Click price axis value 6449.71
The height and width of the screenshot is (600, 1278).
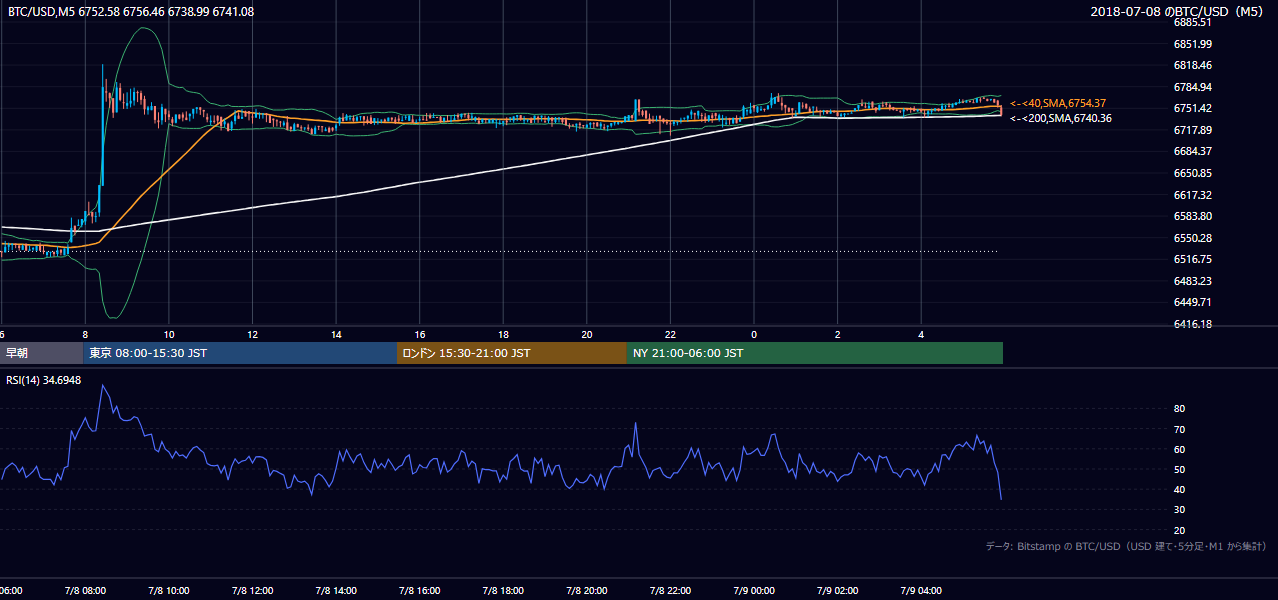(x=1193, y=302)
